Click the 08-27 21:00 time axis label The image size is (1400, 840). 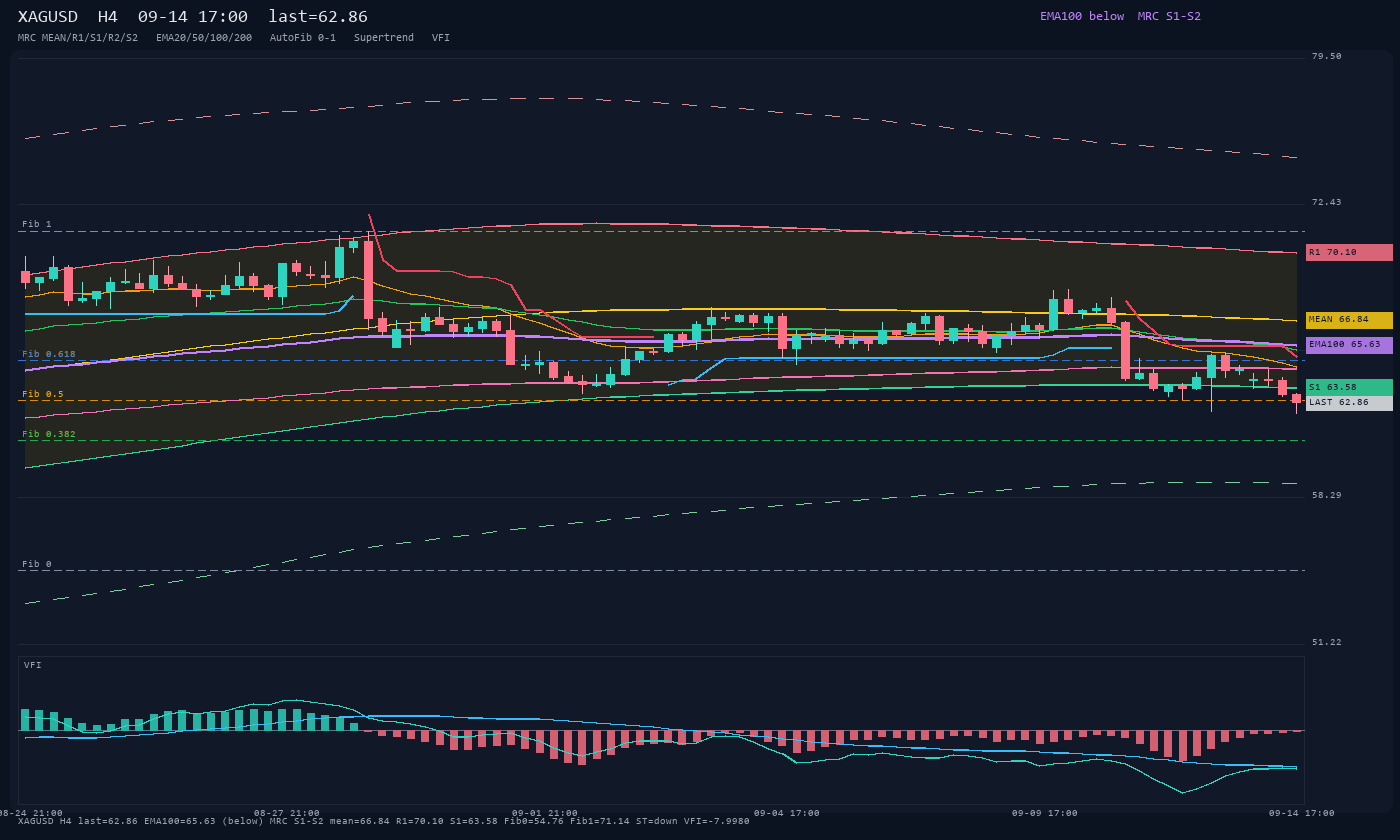tap(287, 813)
